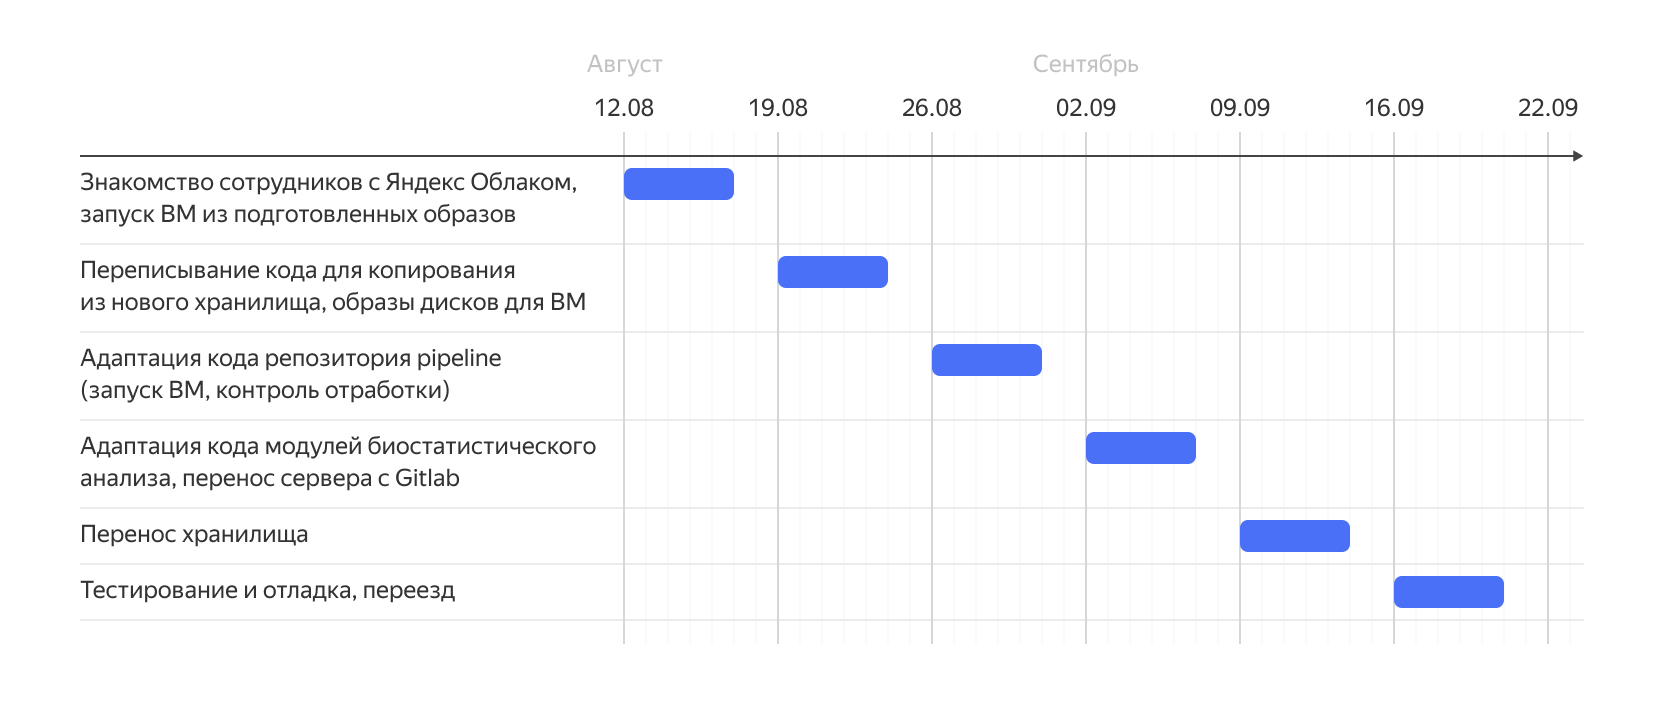Click the Перенос хранилища timeline bar

(1294, 536)
